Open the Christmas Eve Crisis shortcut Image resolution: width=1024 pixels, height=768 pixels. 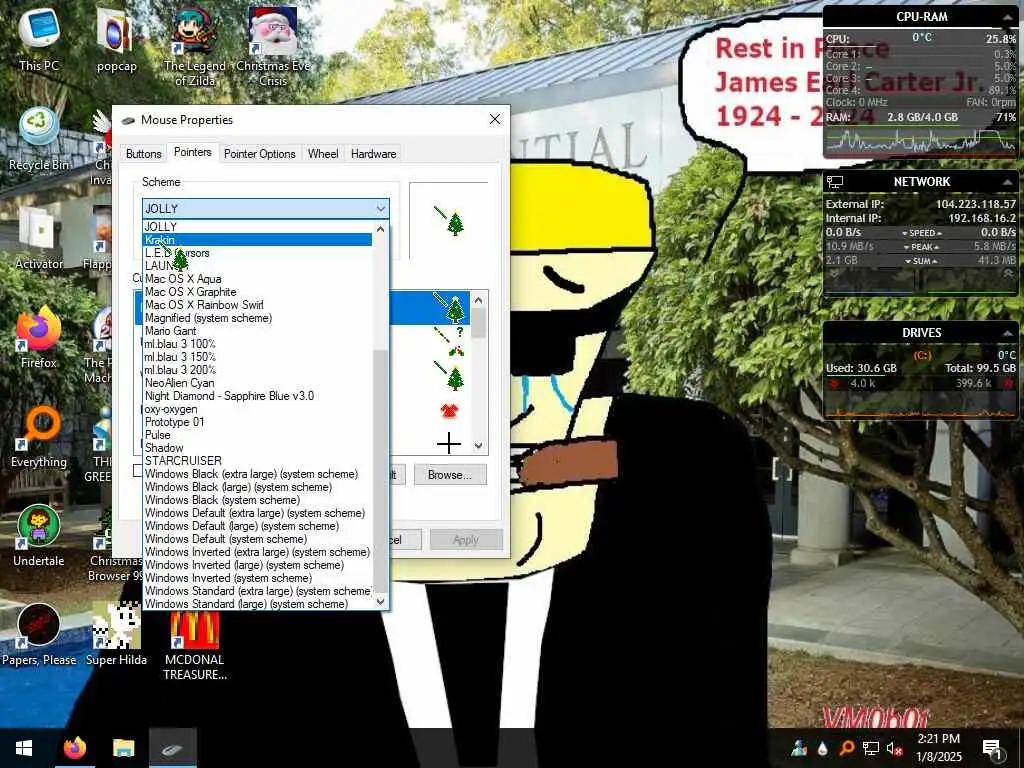[273, 47]
